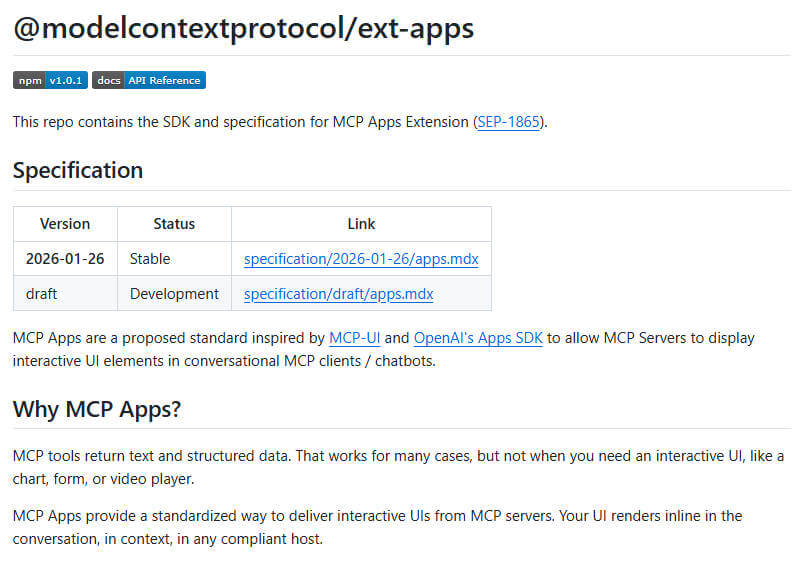Click the paragraph starting 'MCP Apps provide a standardized'
Image resolution: width=793 pixels, height=570 pixels.
click(378, 528)
